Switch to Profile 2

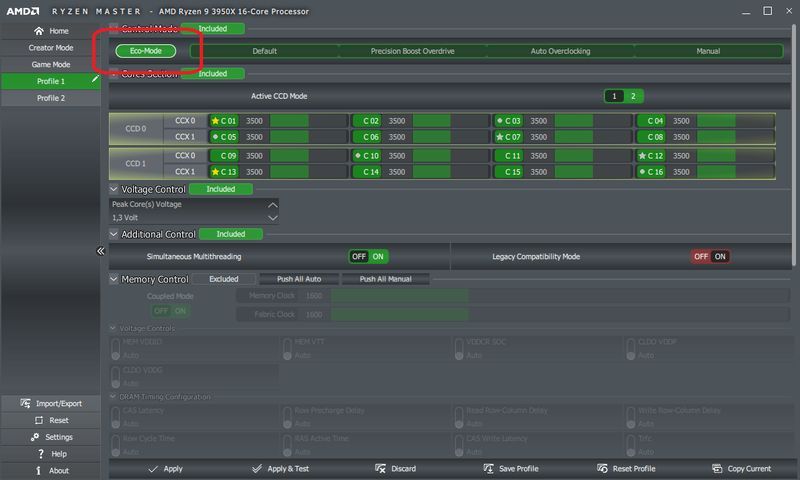(51, 98)
